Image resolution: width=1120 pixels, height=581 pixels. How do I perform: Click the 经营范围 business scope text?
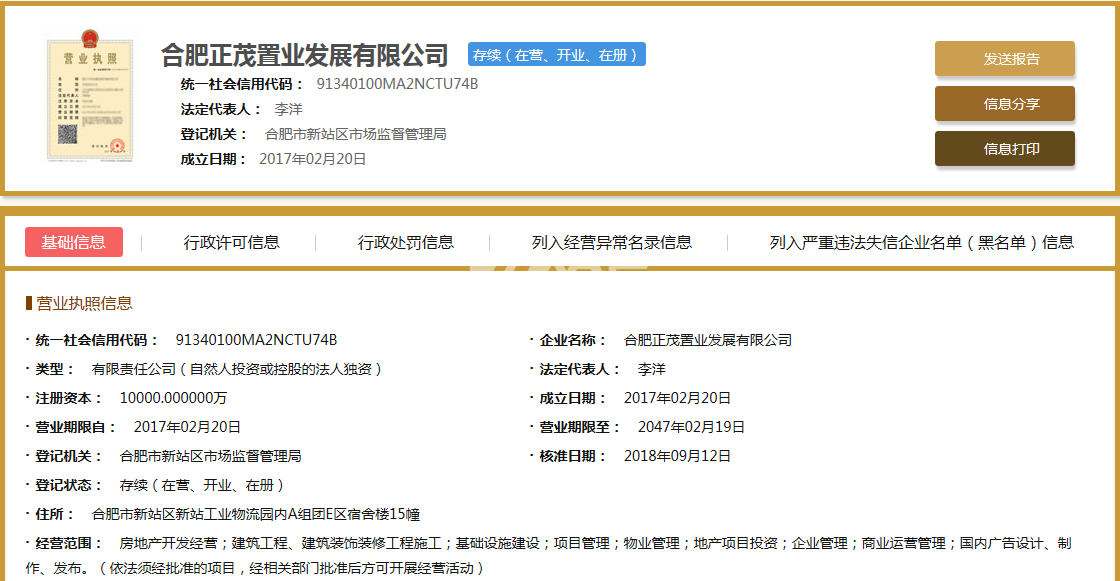point(549,555)
